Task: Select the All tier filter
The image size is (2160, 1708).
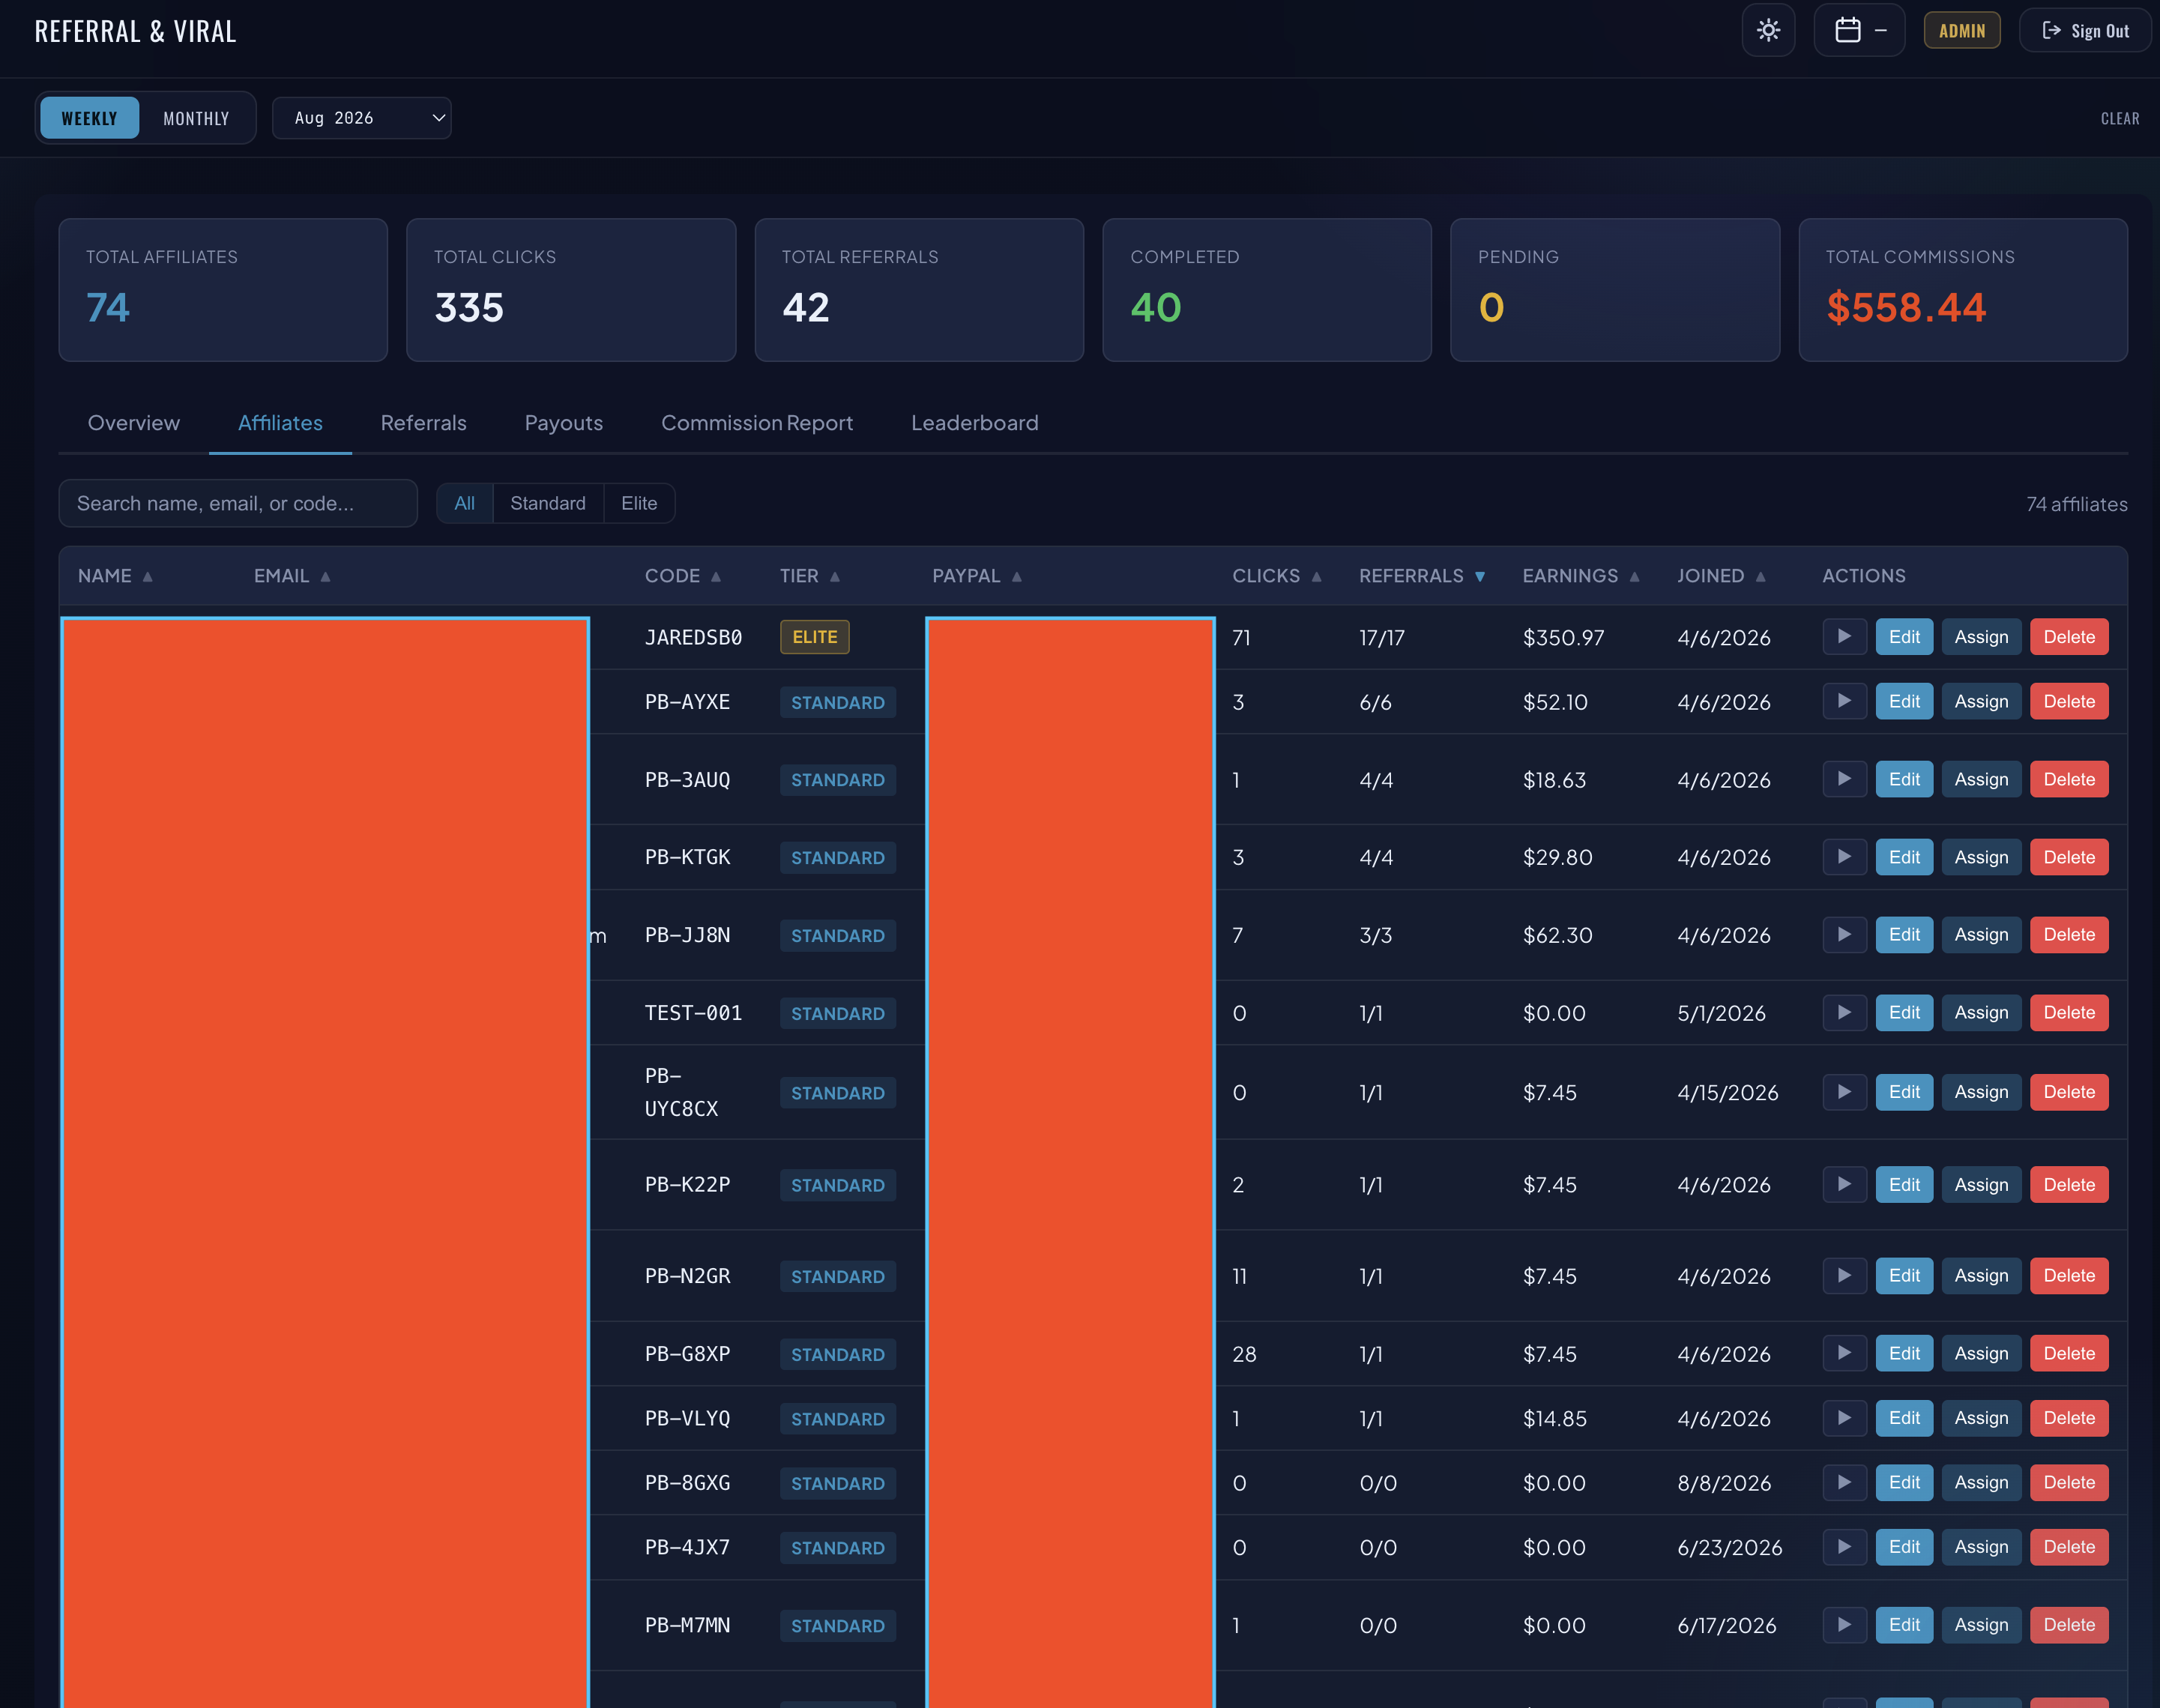Action: [x=464, y=503]
